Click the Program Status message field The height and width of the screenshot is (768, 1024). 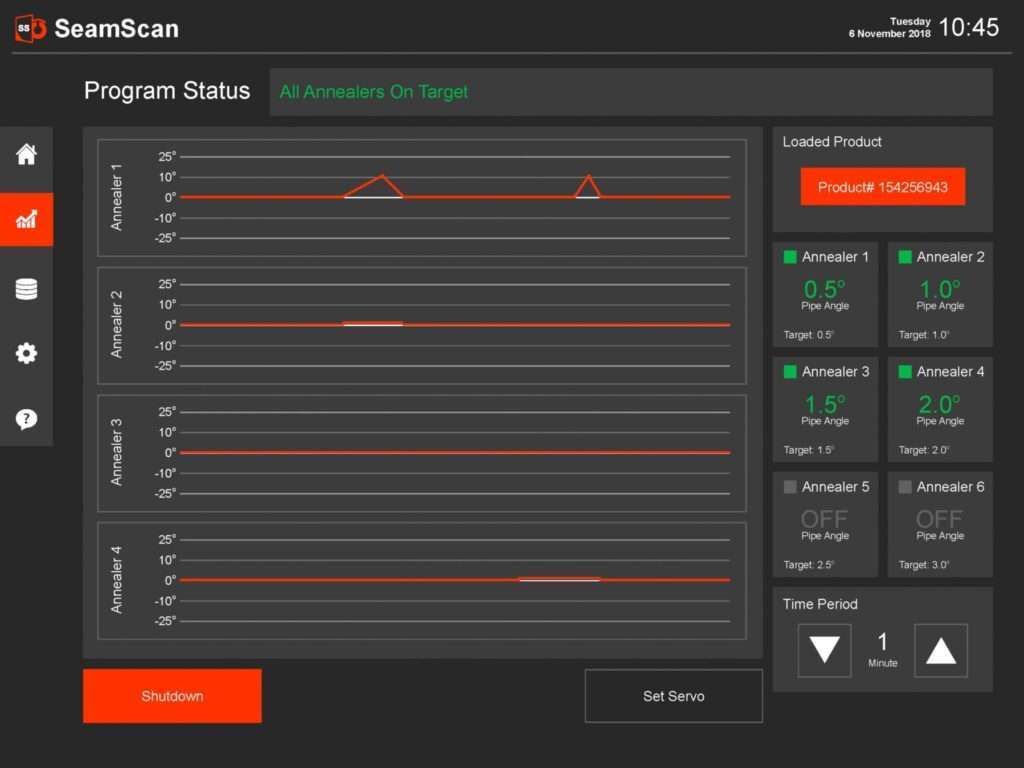[x=631, y=92]
